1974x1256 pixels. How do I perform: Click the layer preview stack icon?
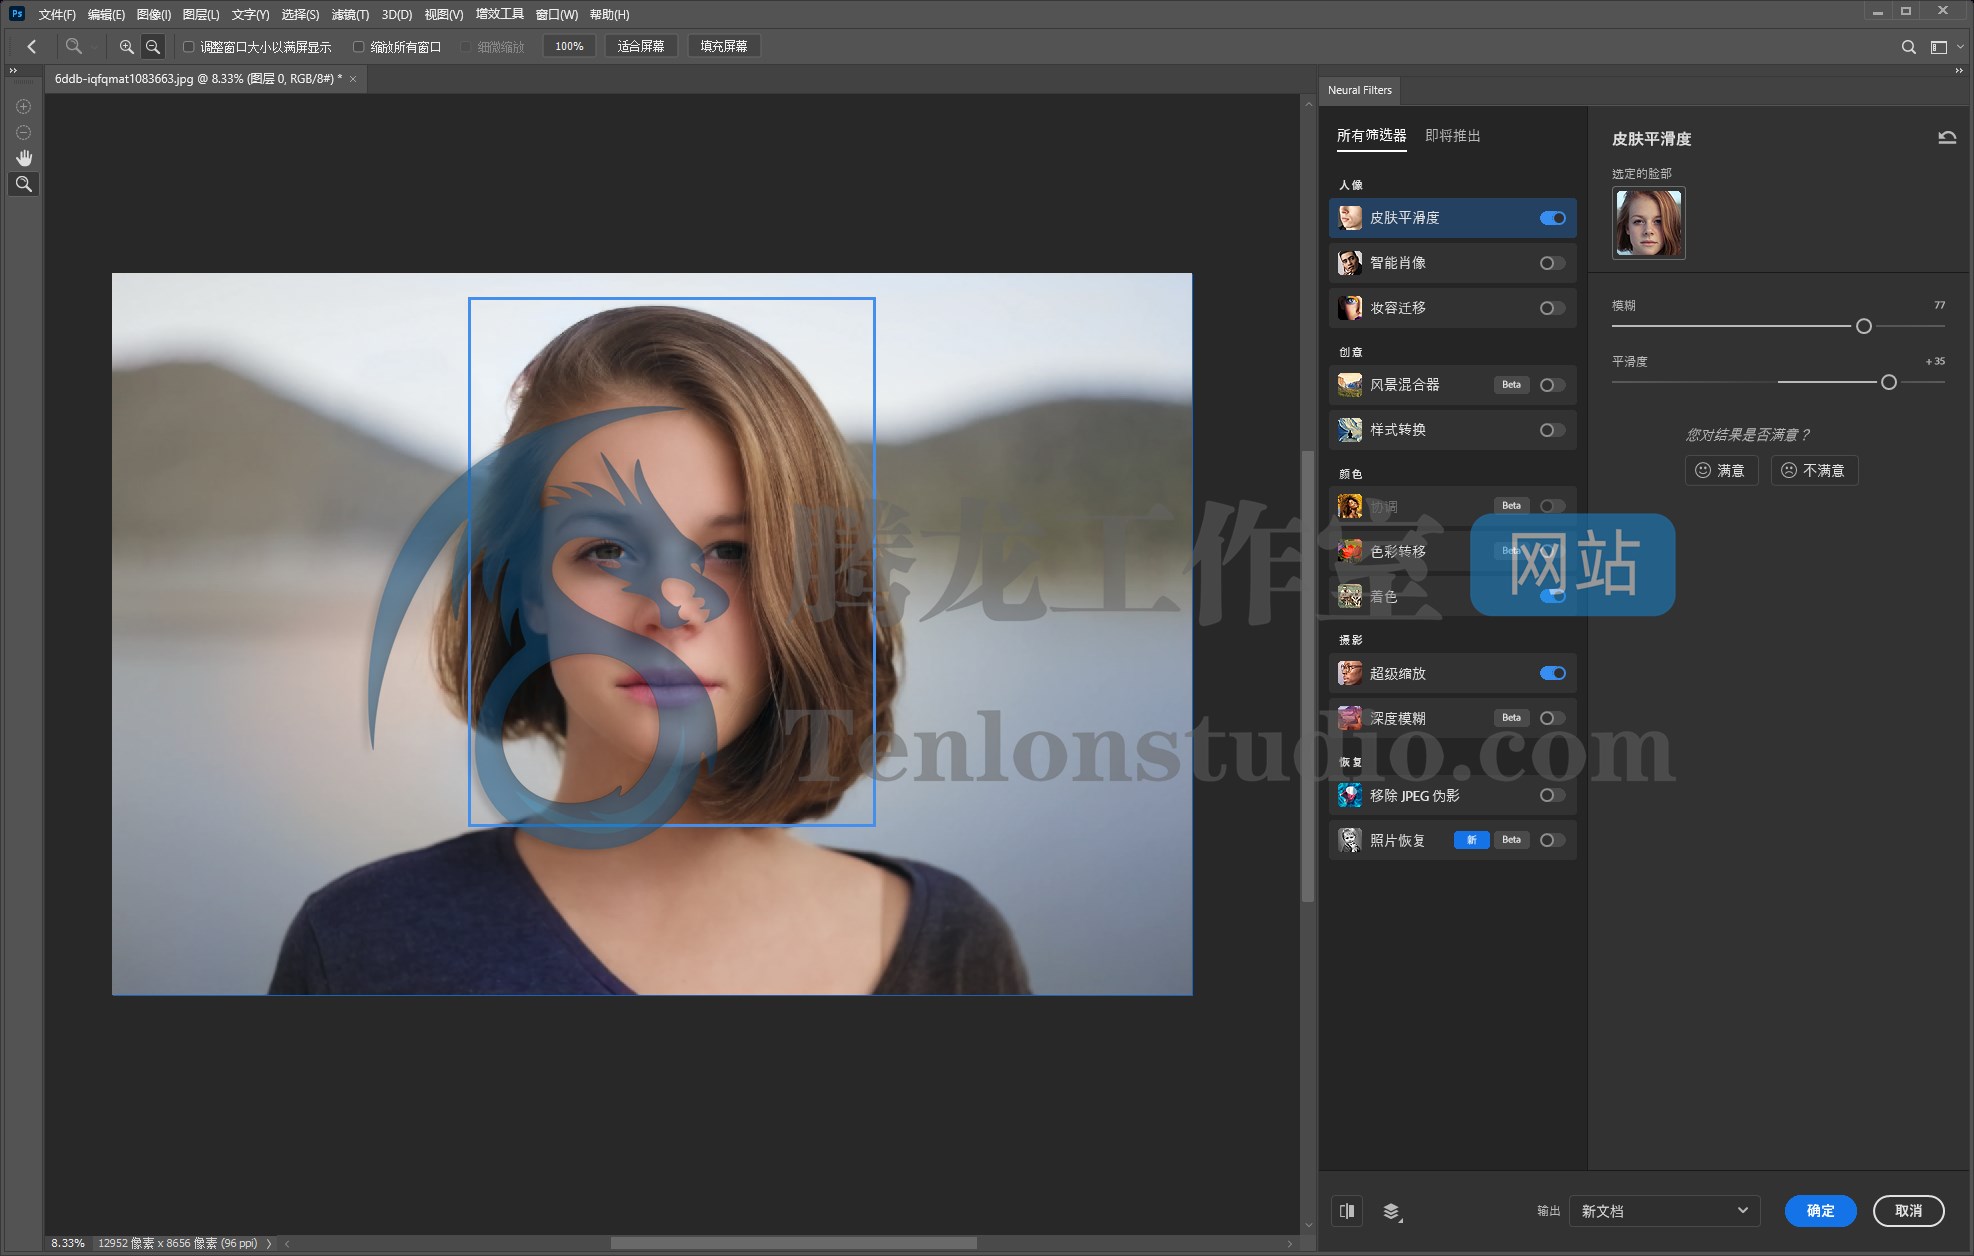[x=1392, y=1212]
